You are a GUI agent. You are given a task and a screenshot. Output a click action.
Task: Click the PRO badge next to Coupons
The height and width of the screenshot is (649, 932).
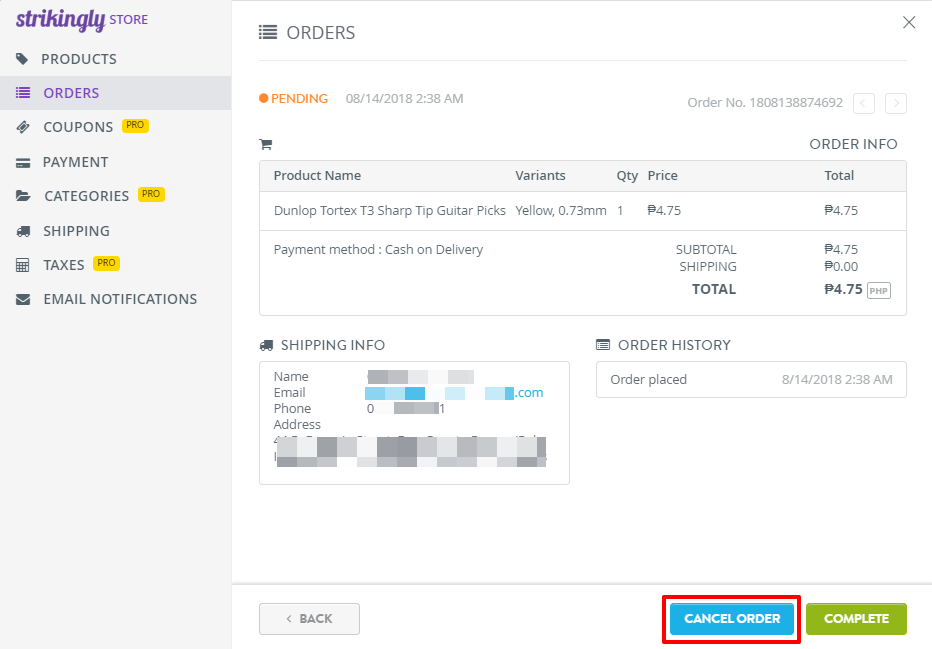[x=135, y=126]
